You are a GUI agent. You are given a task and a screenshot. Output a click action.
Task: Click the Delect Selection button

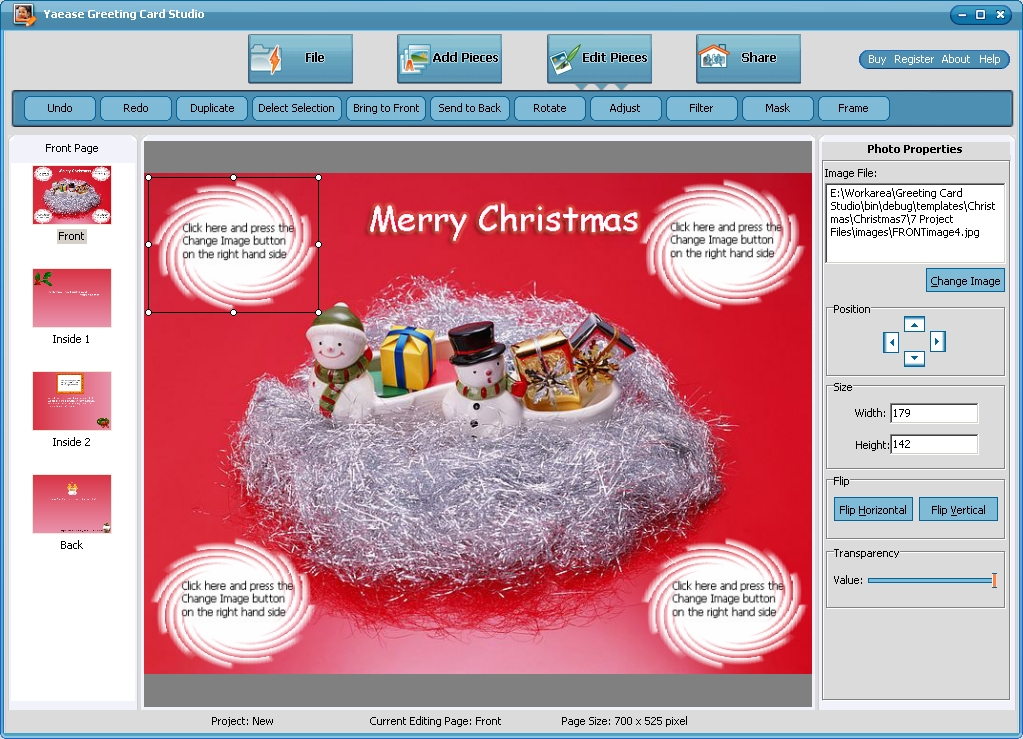[x=296, y=108]
